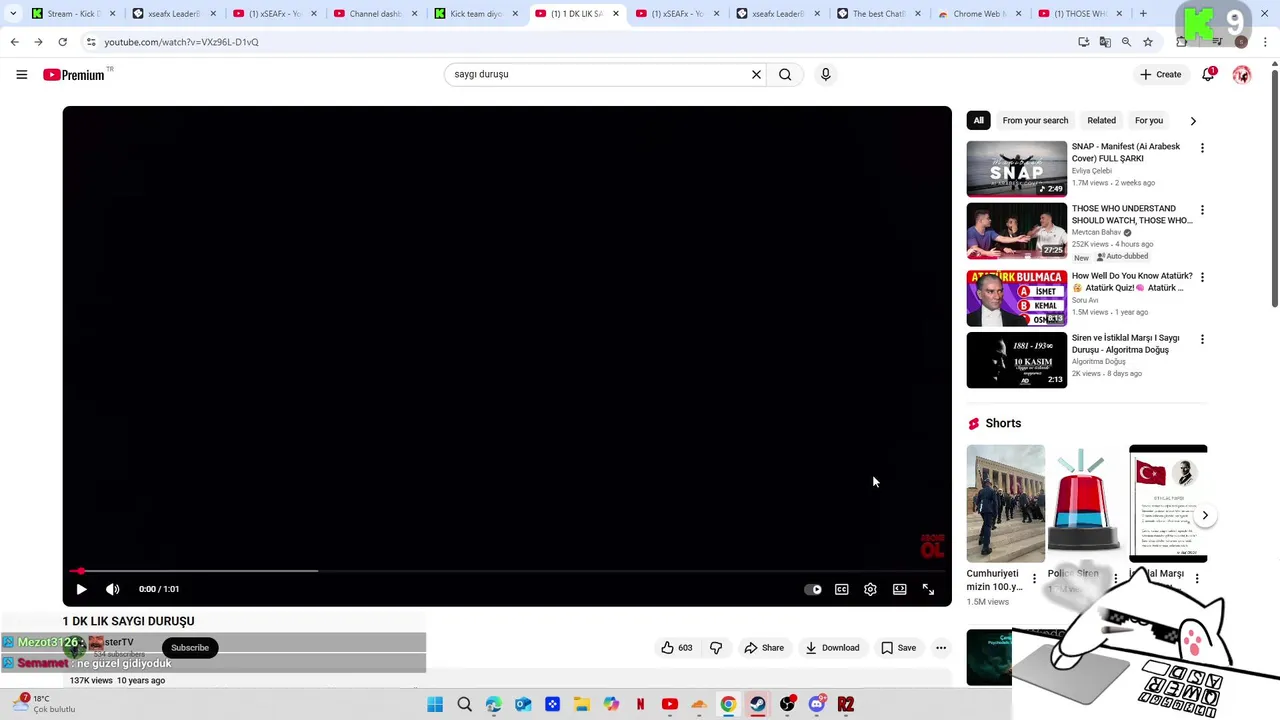Run search with magnifier button
Image resolution: width=1280 pixels, height=720 pixels.
pos(785,74)
